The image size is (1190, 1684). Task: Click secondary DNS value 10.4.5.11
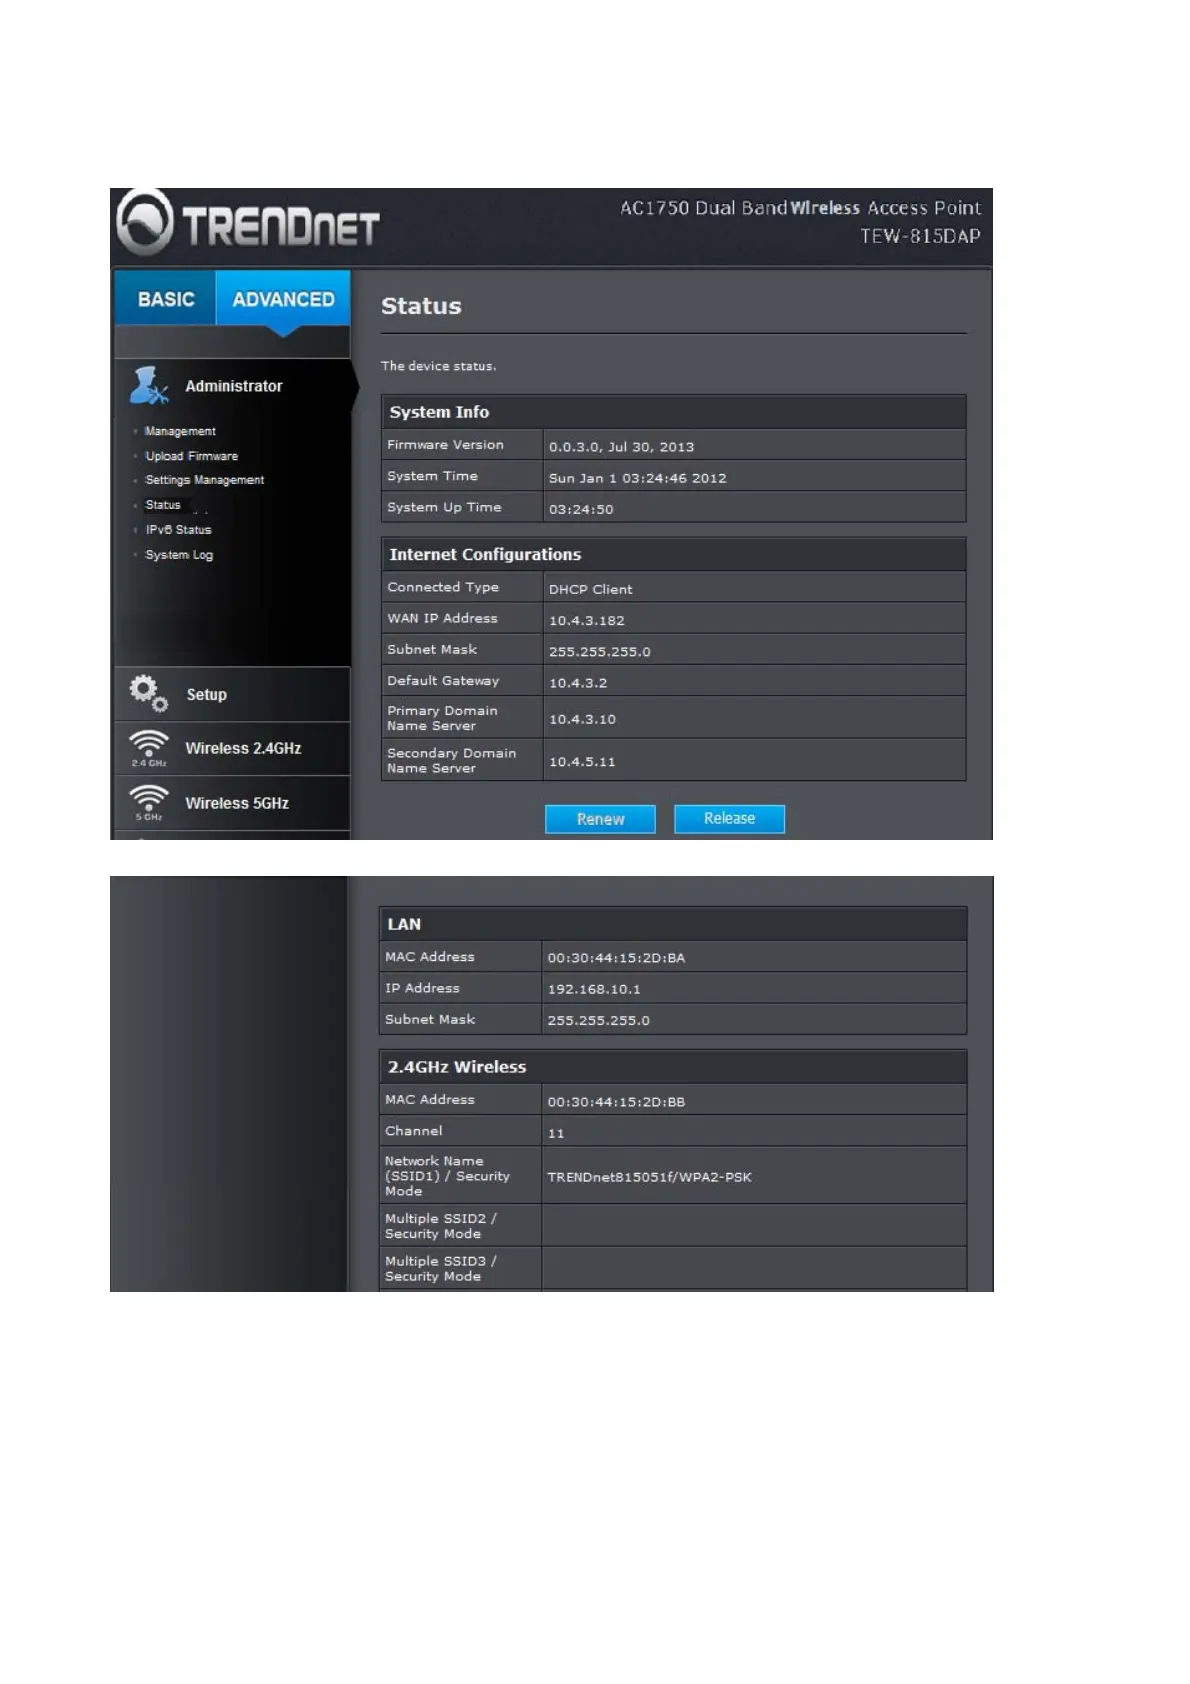pos(582,761)
